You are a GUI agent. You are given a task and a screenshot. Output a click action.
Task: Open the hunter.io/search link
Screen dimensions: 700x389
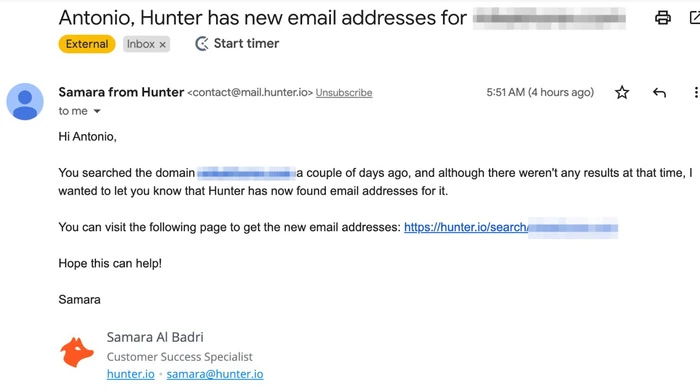[511, 227]
